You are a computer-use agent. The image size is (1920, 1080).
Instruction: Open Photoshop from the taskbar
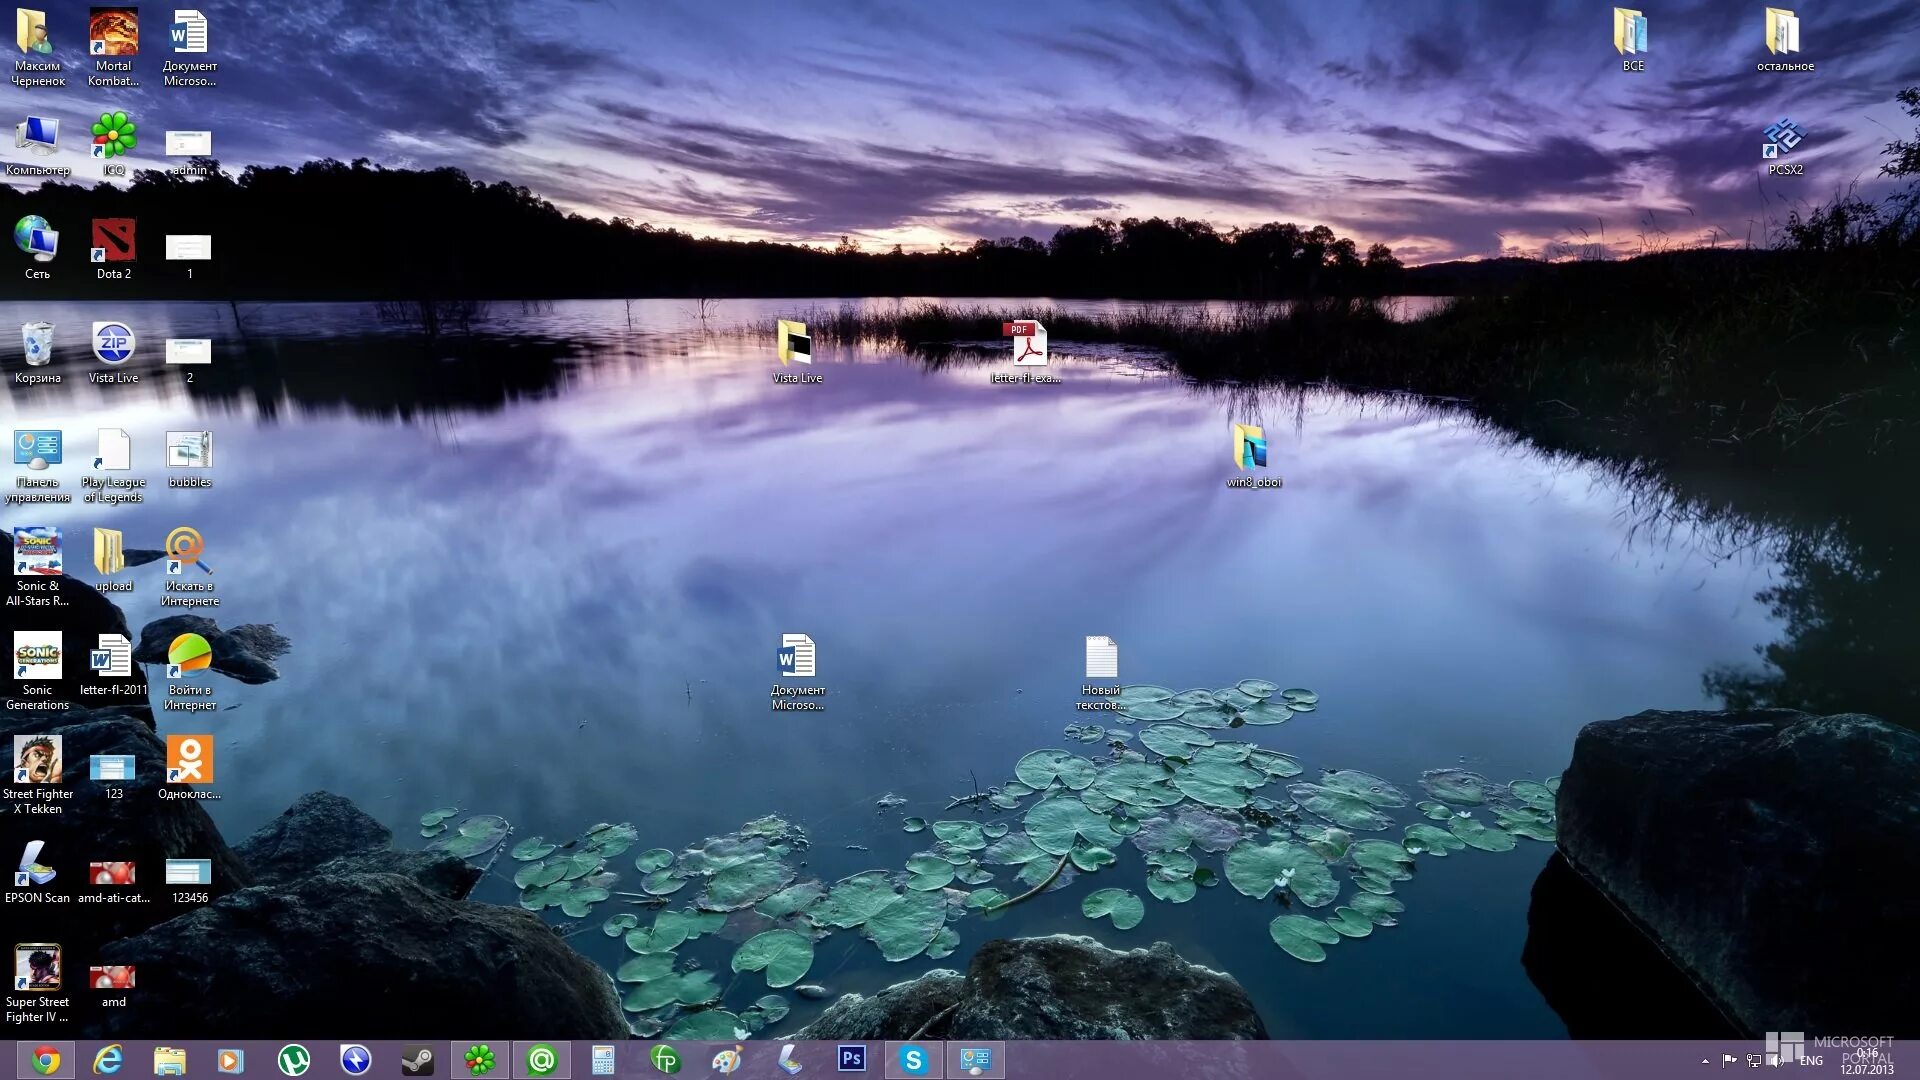click(851, 1059)
